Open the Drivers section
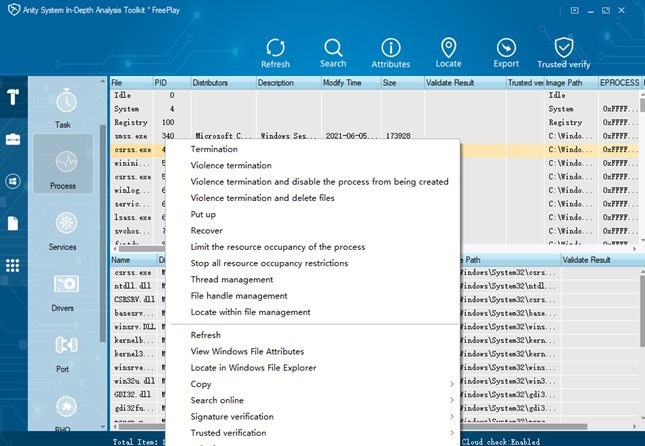Screen dimensions: 645x446 (67, 292)
